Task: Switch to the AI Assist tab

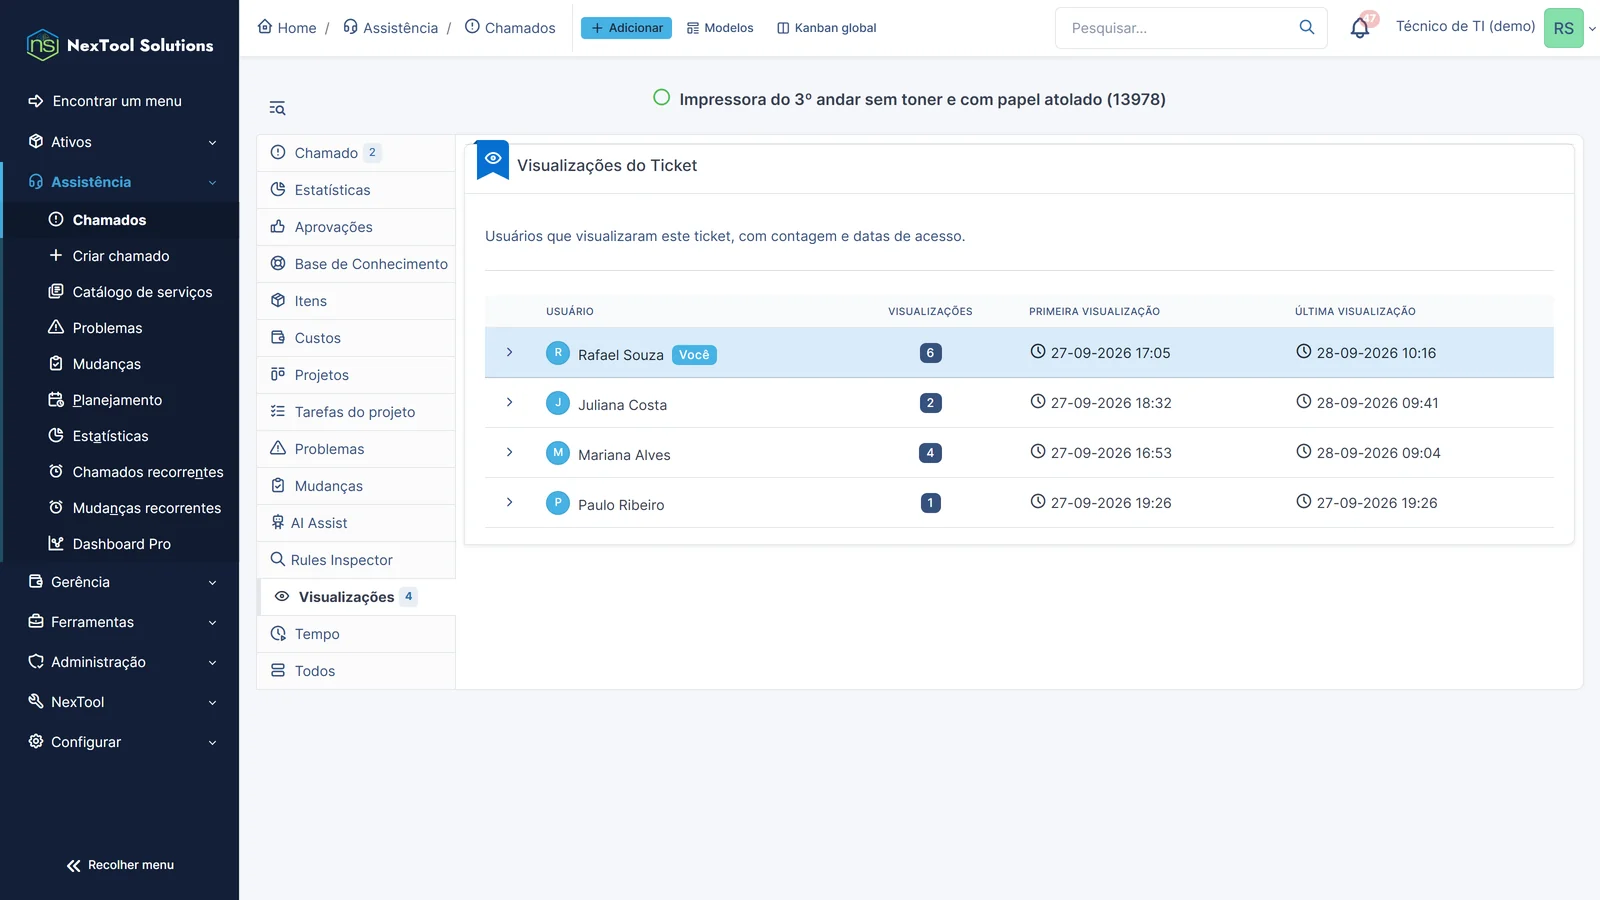Action: [x=356, y=523]
